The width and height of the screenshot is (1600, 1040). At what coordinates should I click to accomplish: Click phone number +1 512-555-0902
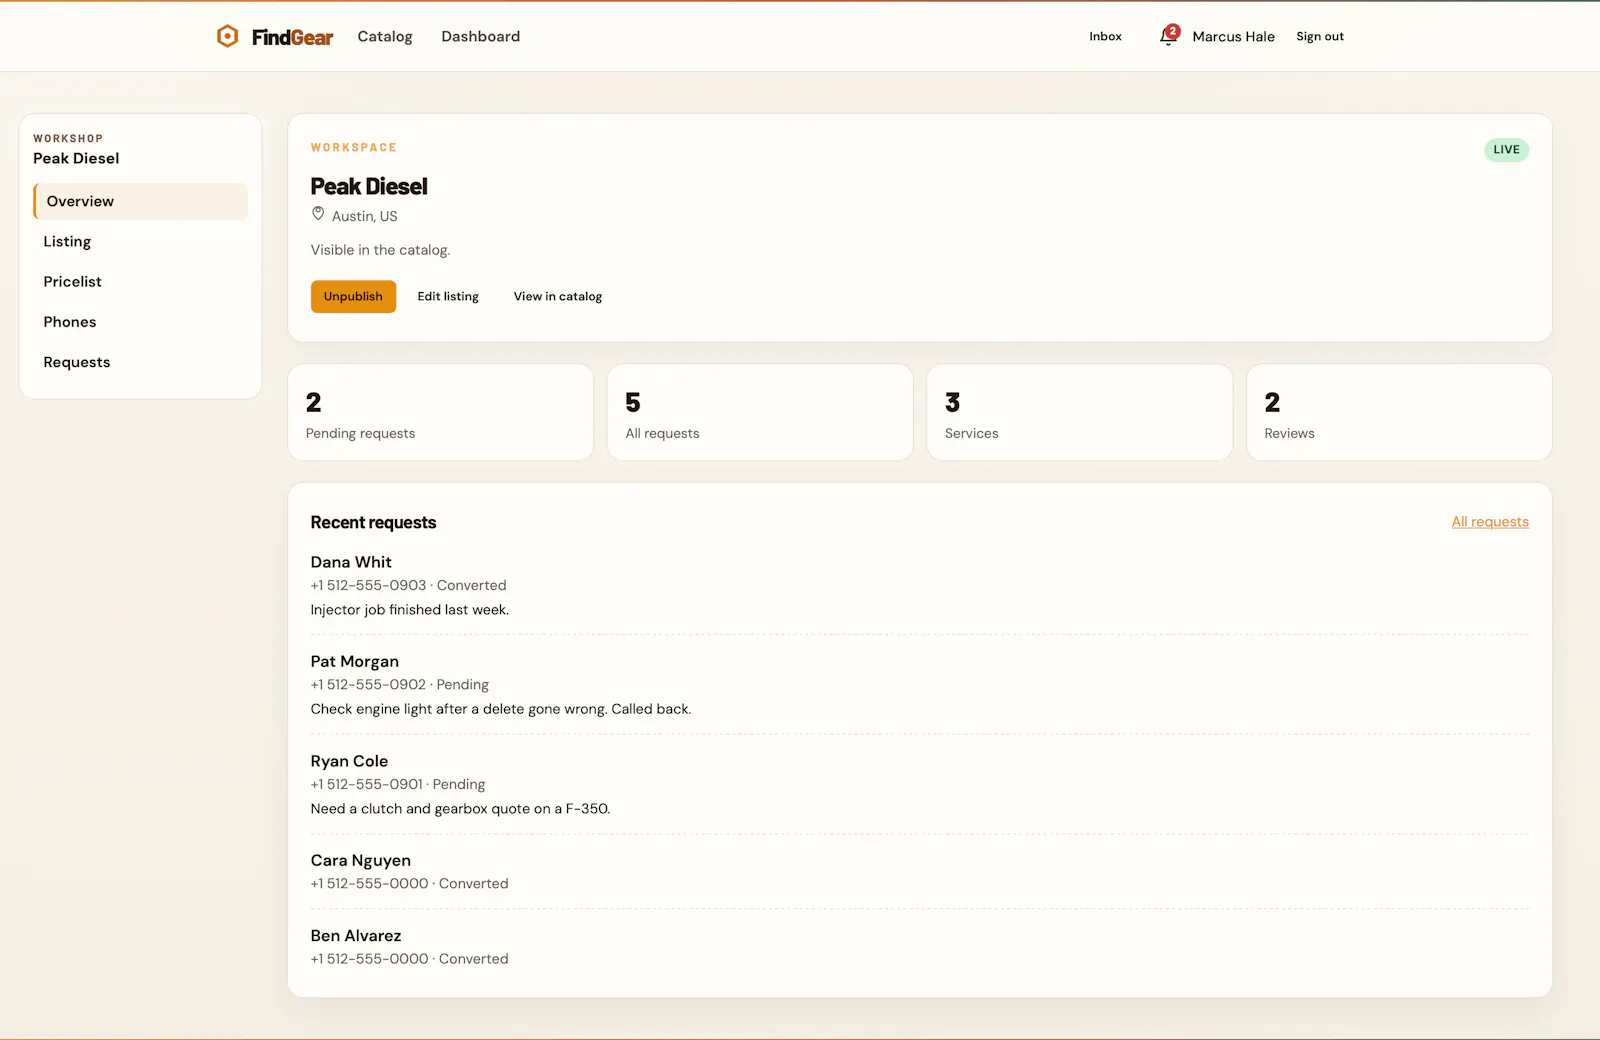368,684
